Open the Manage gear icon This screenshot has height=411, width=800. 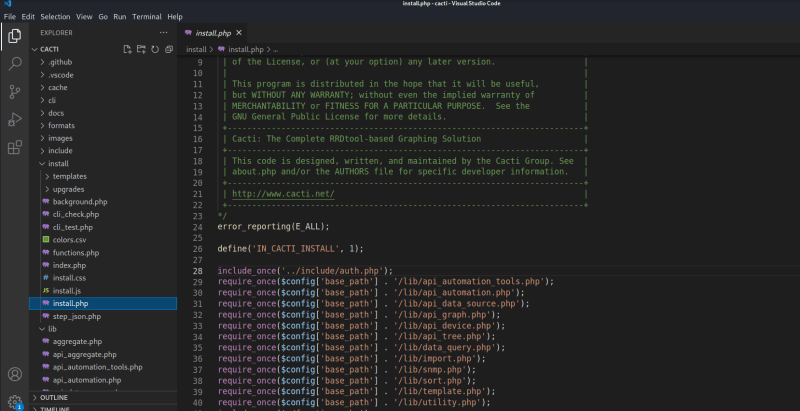coord(15,401)
